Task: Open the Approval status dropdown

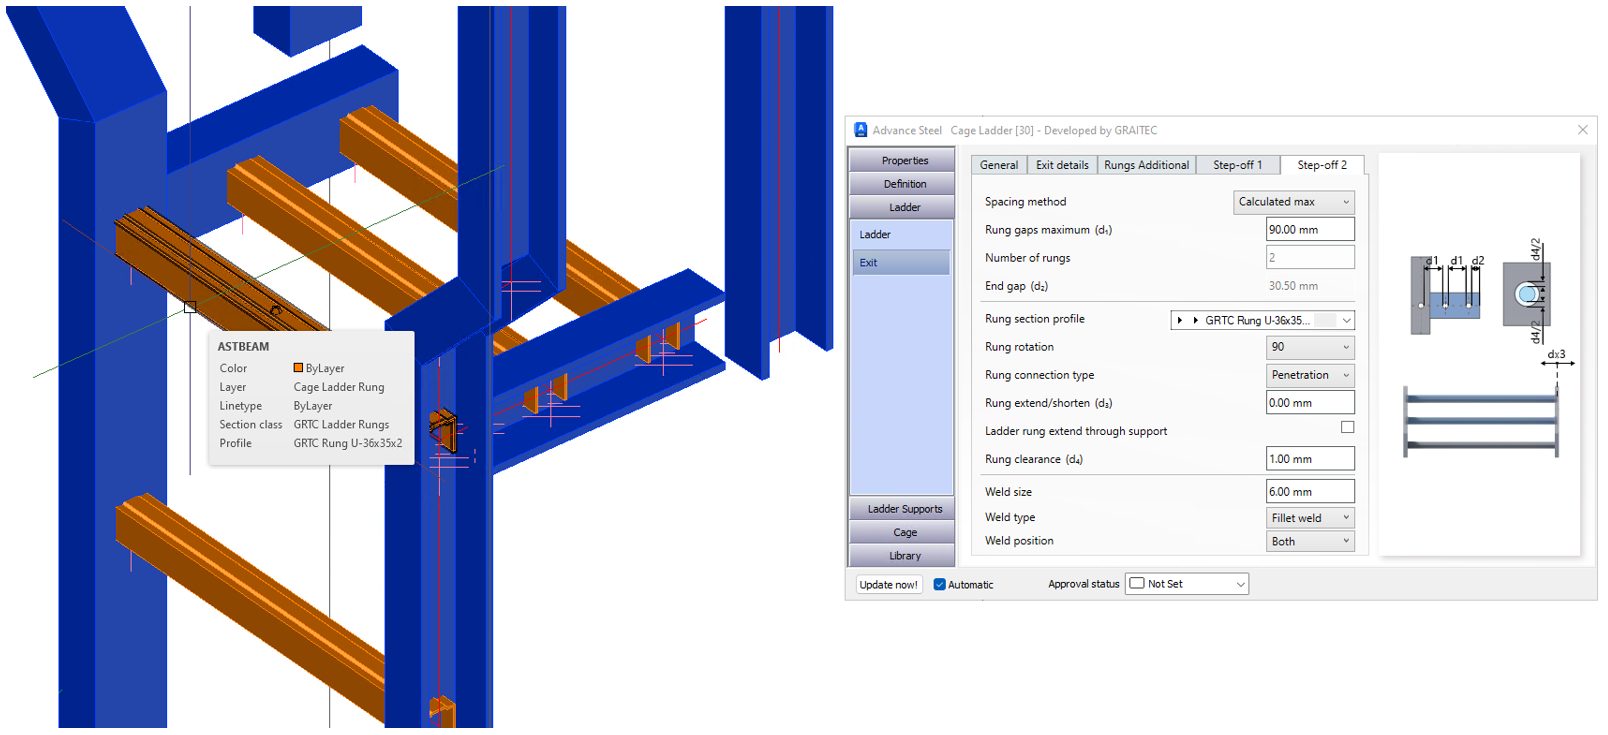Action: (x=1187, y=584)
